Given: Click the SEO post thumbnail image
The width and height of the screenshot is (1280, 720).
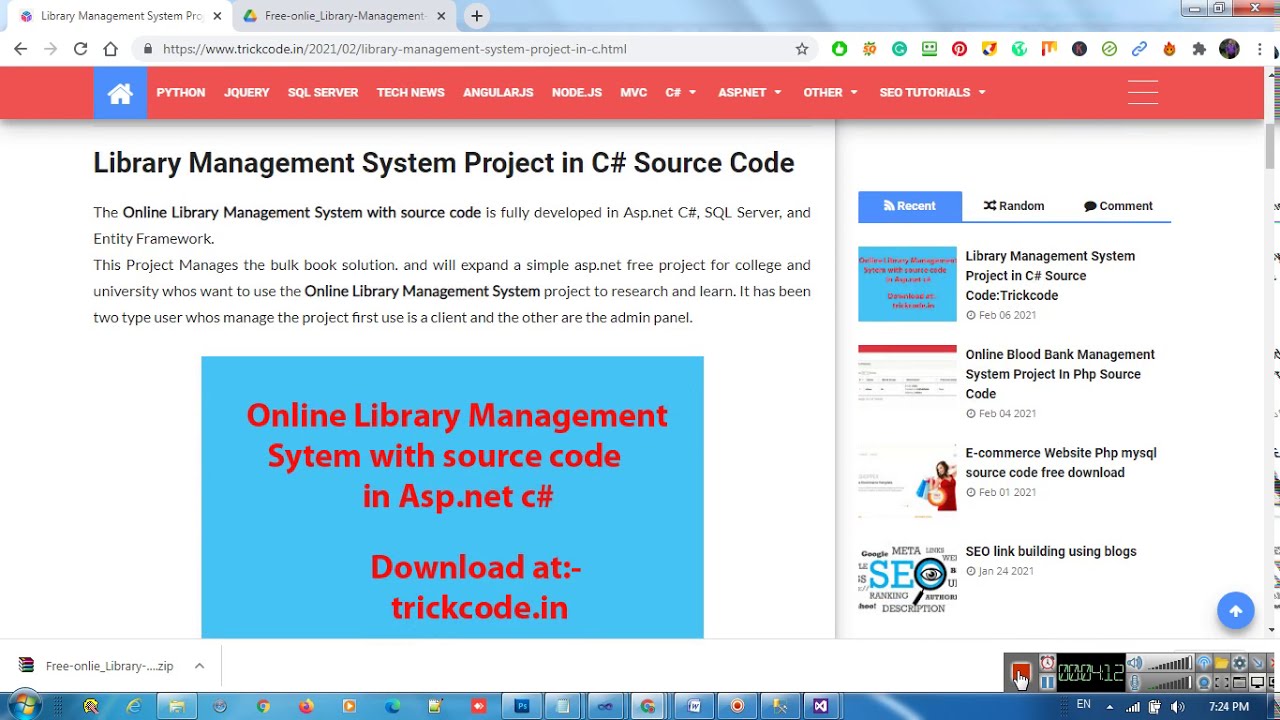Looking at the screenshot, I should pos(907,578).
